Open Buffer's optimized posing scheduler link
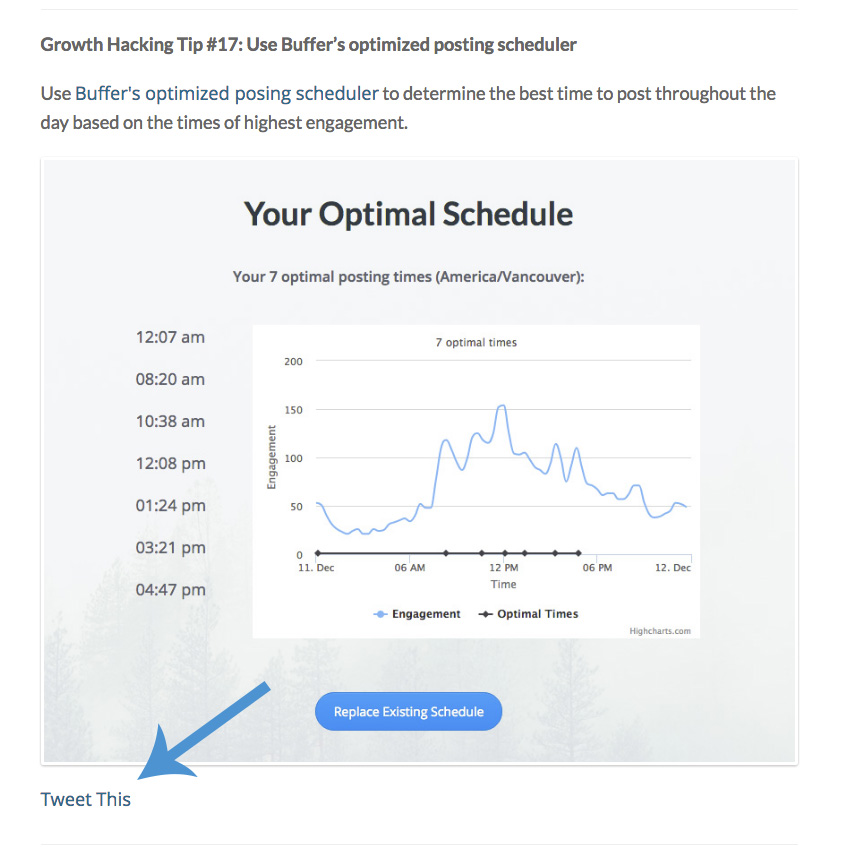 coord(226,94)
